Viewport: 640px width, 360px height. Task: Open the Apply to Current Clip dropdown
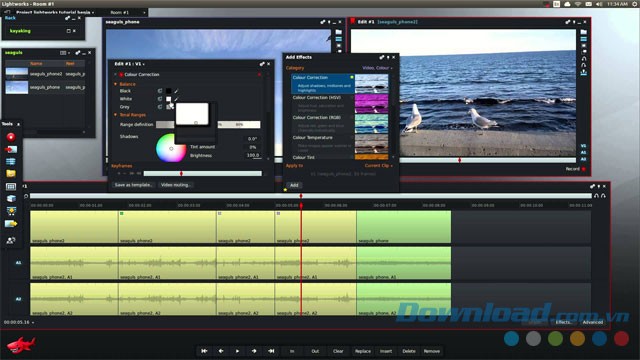[x=378, y=166]
